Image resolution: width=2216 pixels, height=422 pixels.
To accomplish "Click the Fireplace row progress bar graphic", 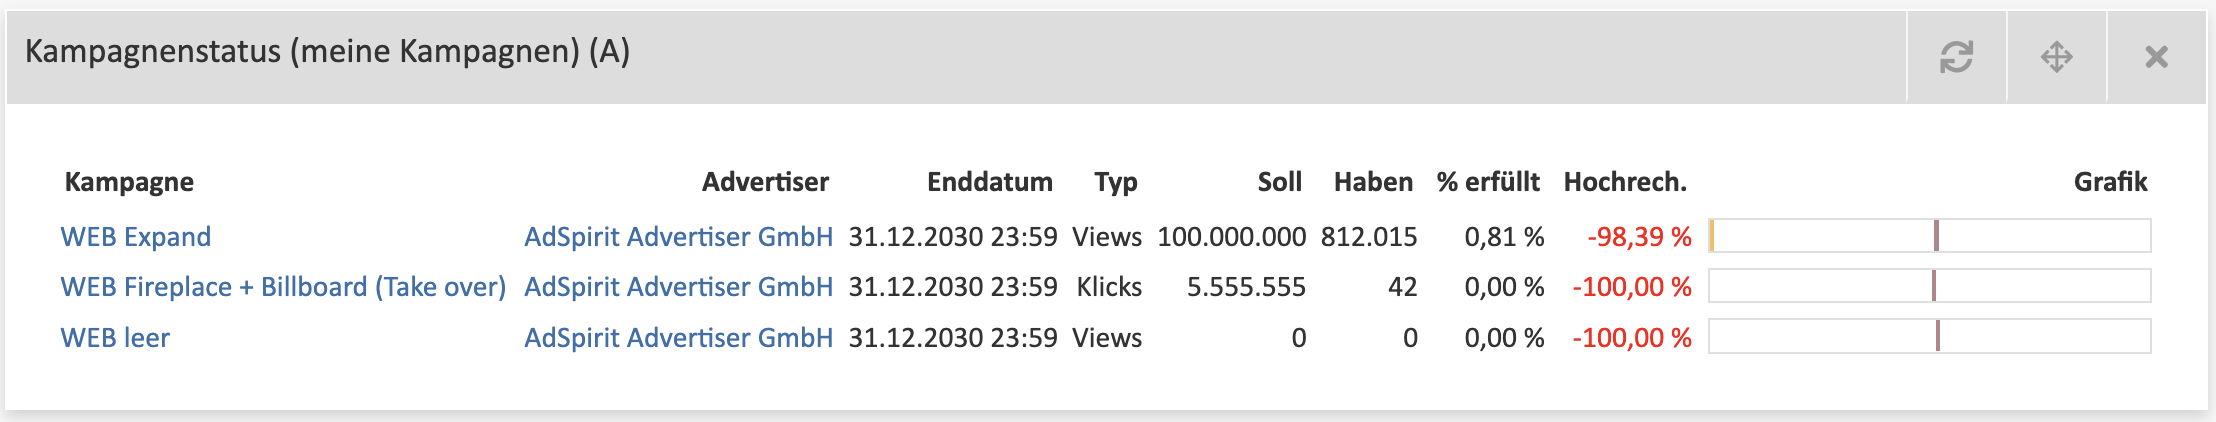I will click(1930, 286).
